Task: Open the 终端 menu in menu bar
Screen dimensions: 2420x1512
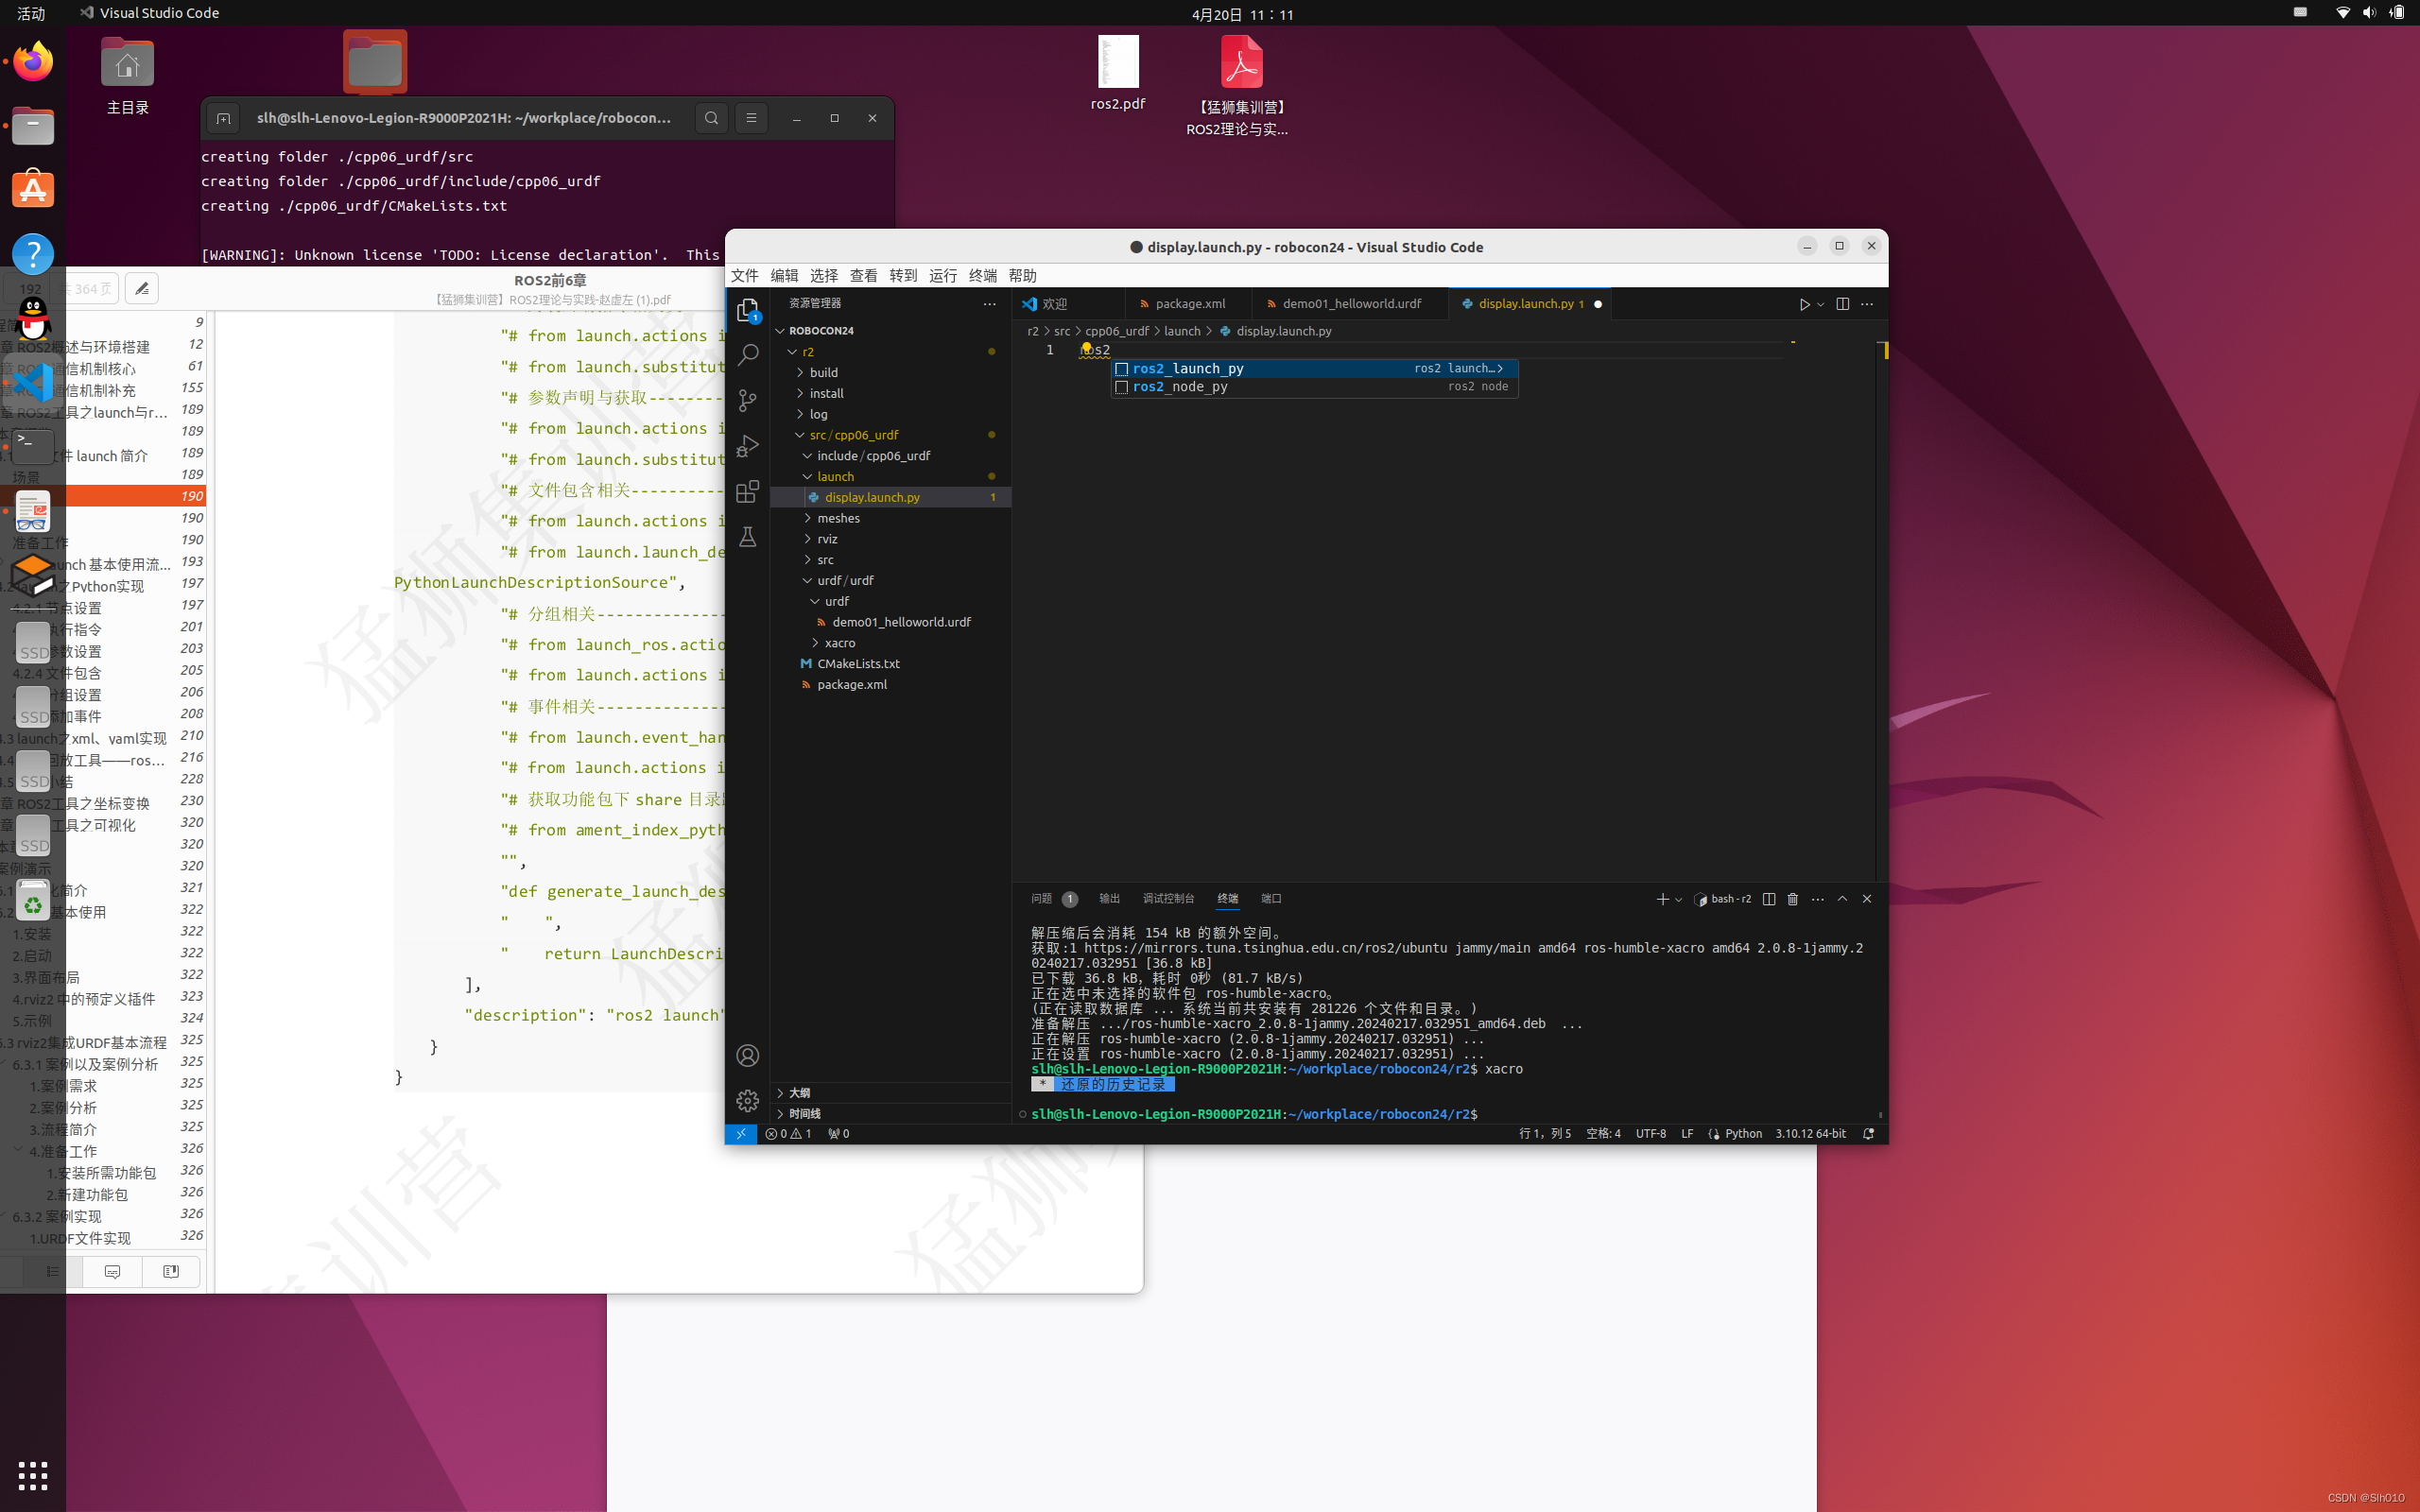Action: (x=982, y=276)
